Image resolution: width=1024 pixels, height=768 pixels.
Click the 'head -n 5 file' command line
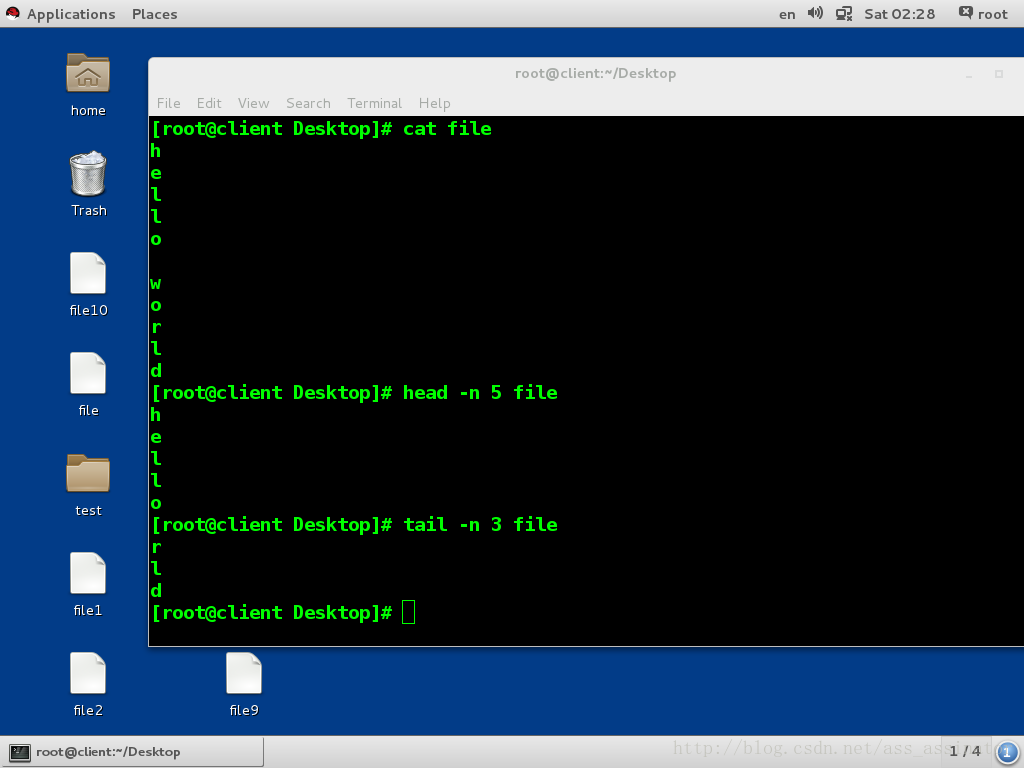355,392
